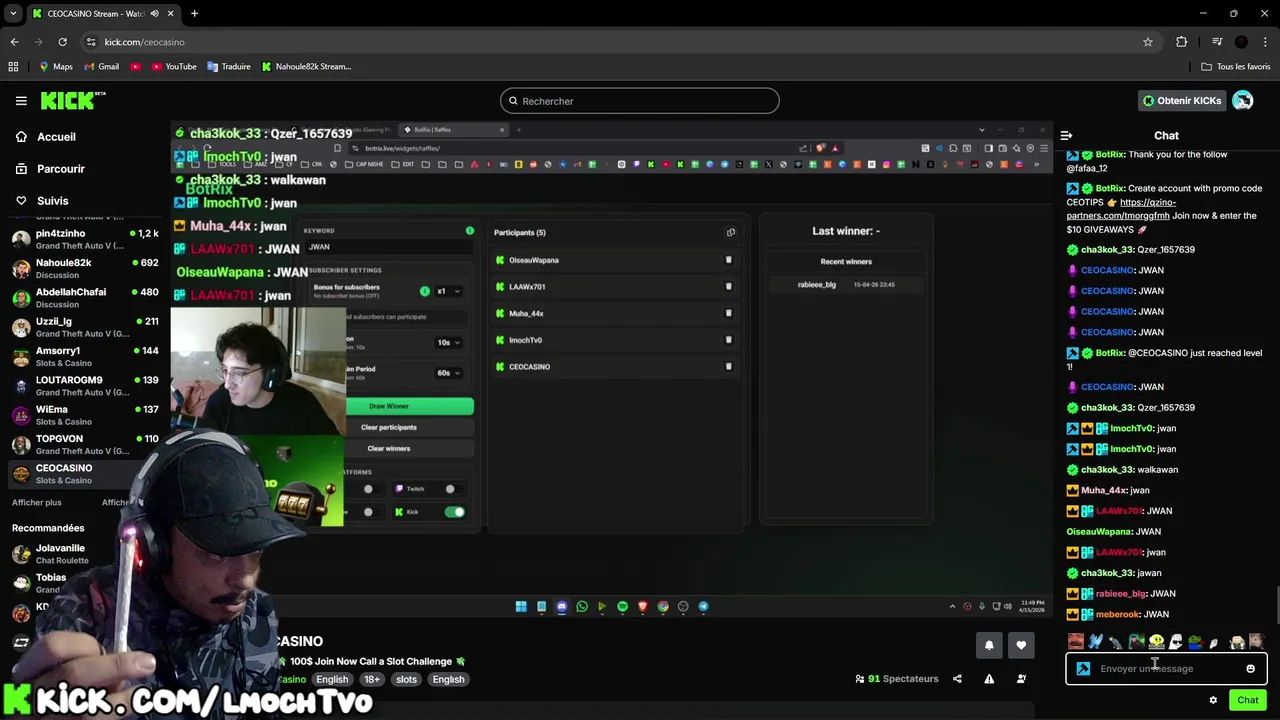1280x720 pixels.
Task: Click the KICK logo
Action: click(x=73, y=100)
